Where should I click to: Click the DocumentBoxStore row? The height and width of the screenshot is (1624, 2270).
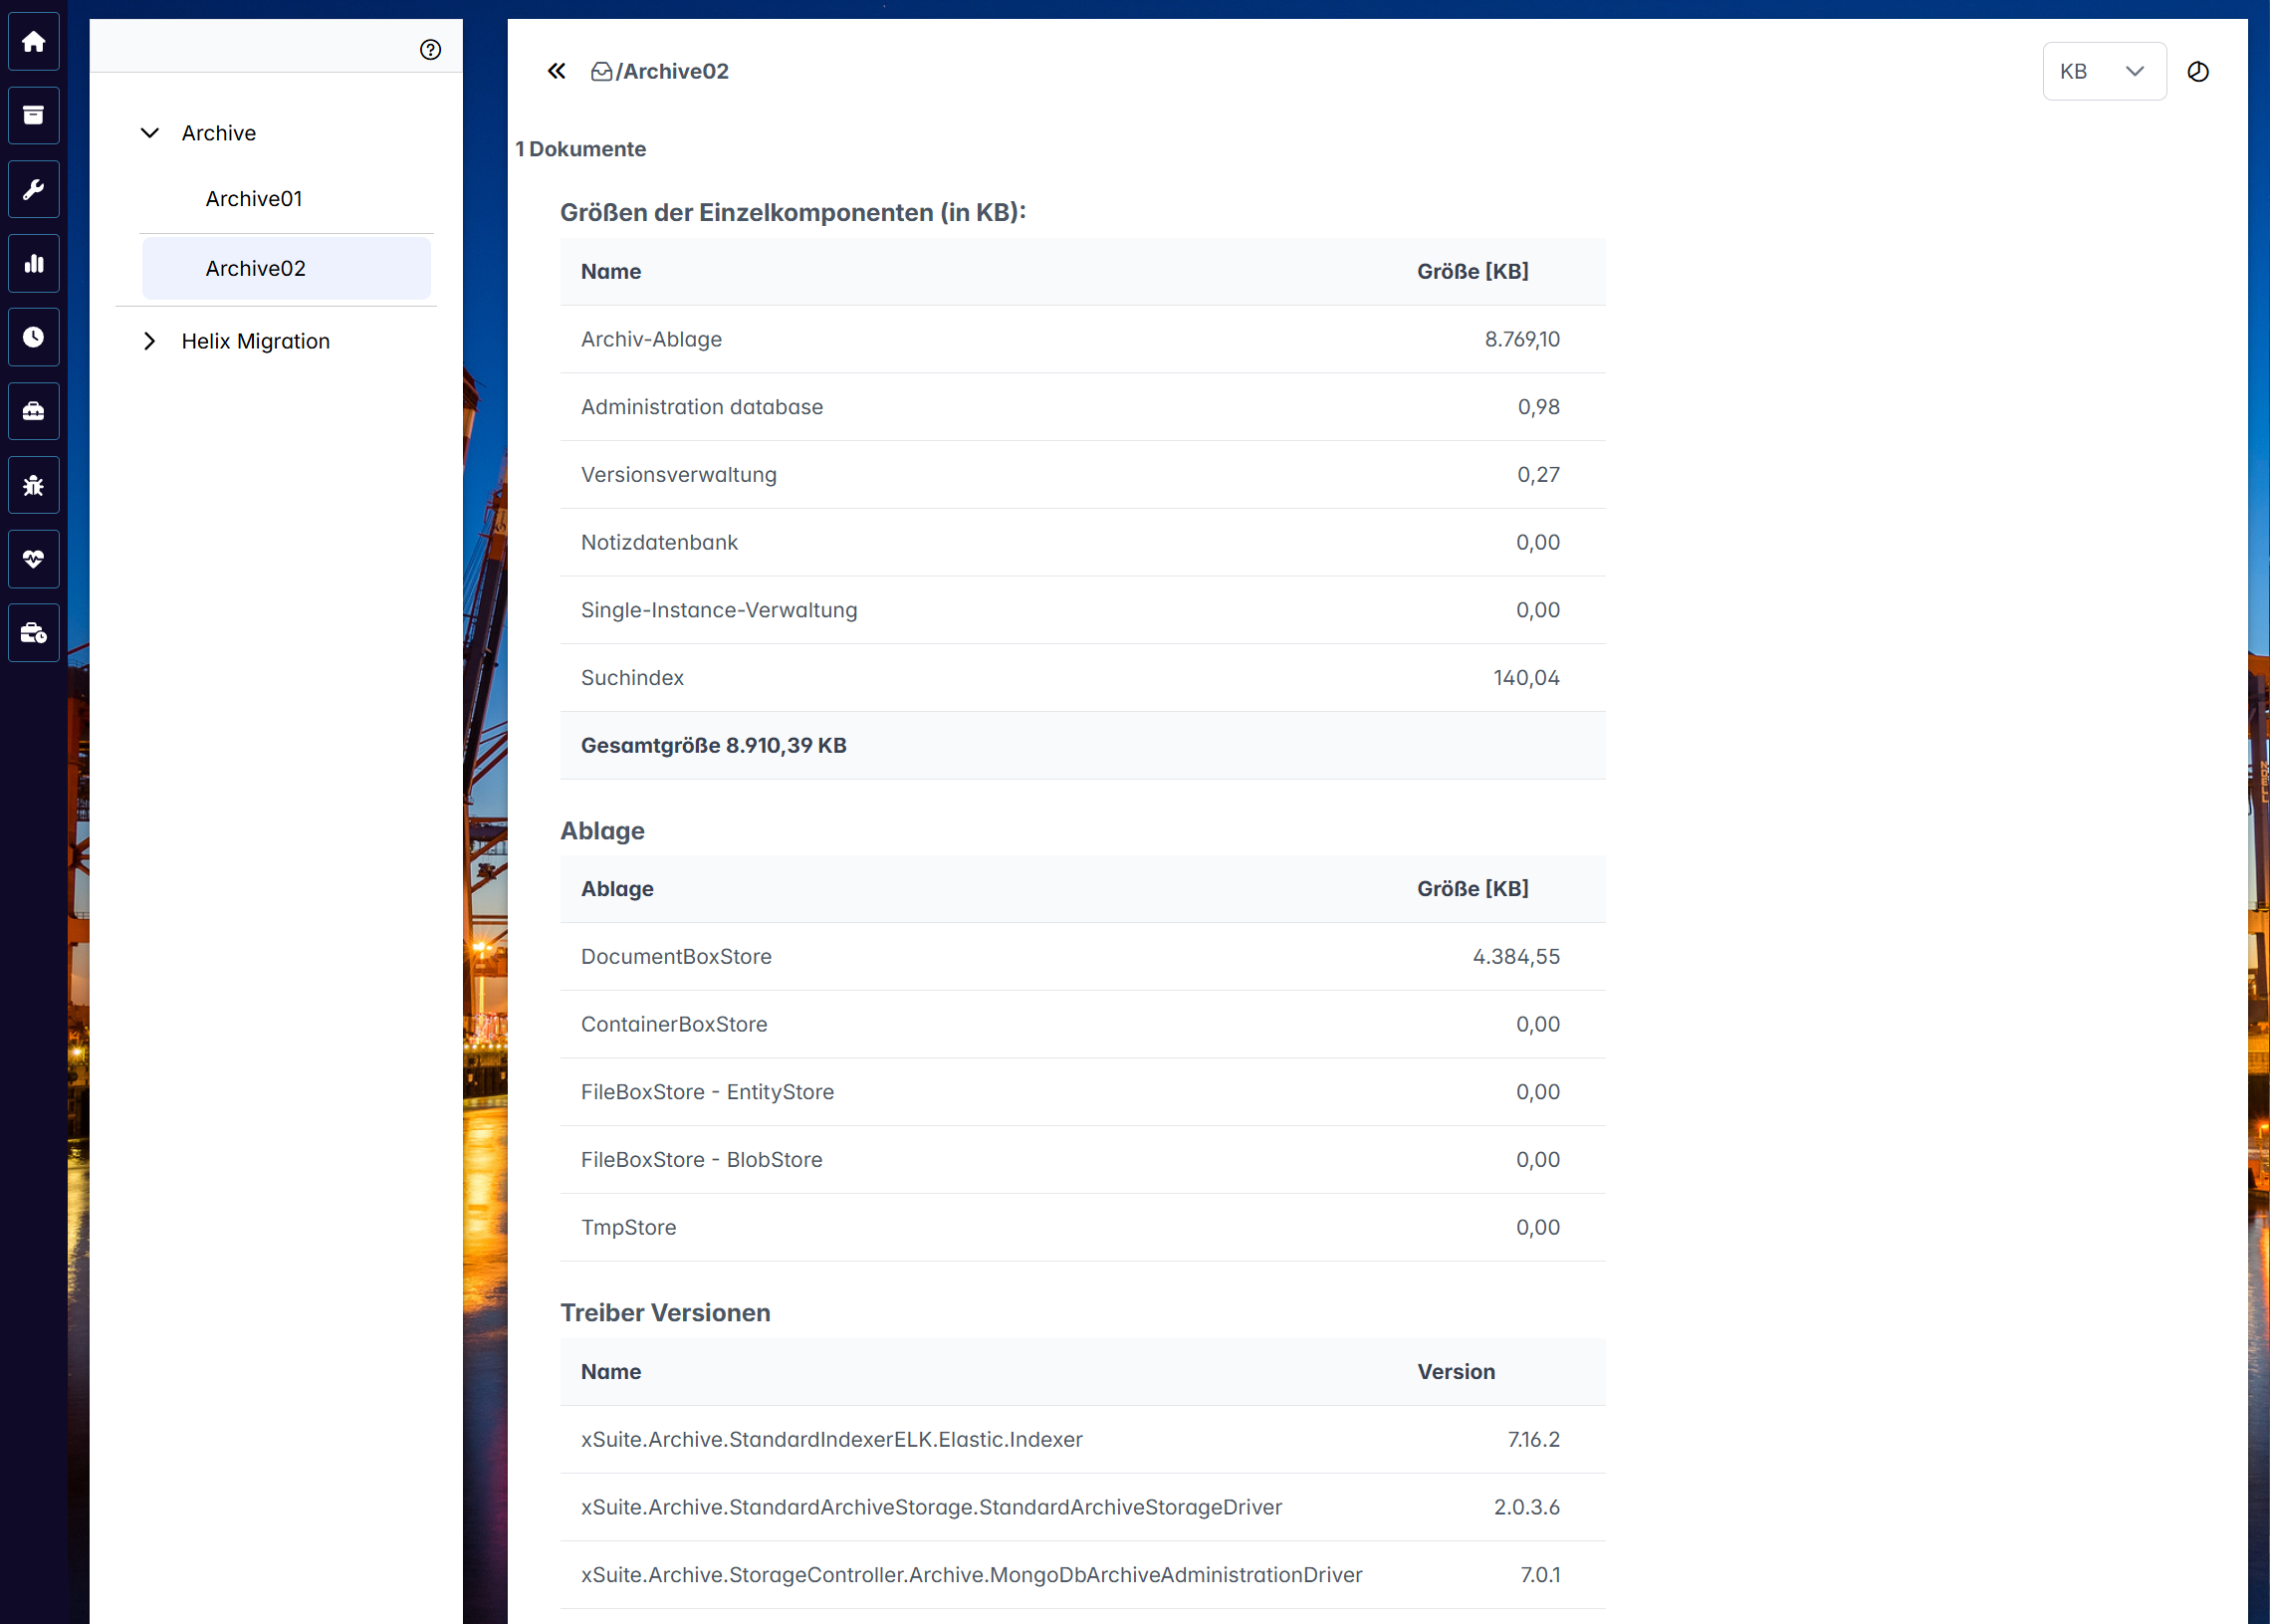coord(676,956)
